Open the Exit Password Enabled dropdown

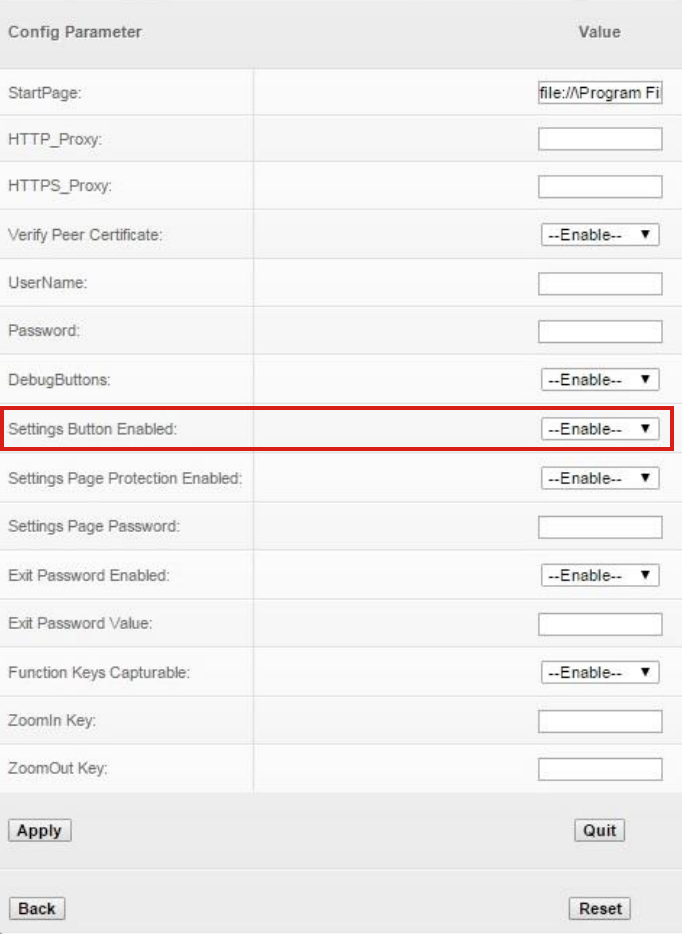600,576
